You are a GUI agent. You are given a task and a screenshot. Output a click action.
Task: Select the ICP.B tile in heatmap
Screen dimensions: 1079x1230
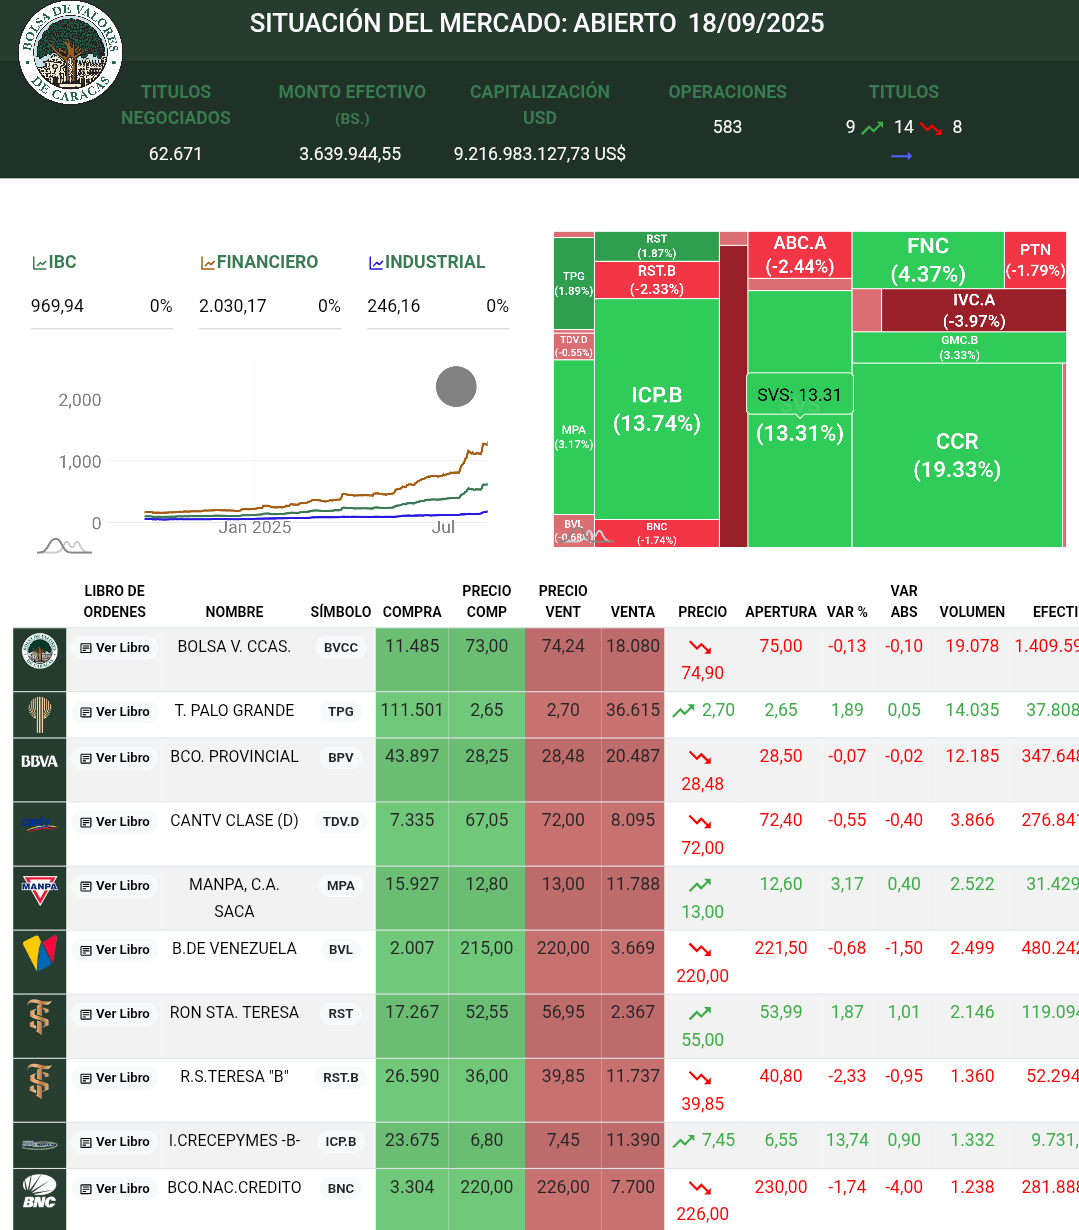[656, 409]
